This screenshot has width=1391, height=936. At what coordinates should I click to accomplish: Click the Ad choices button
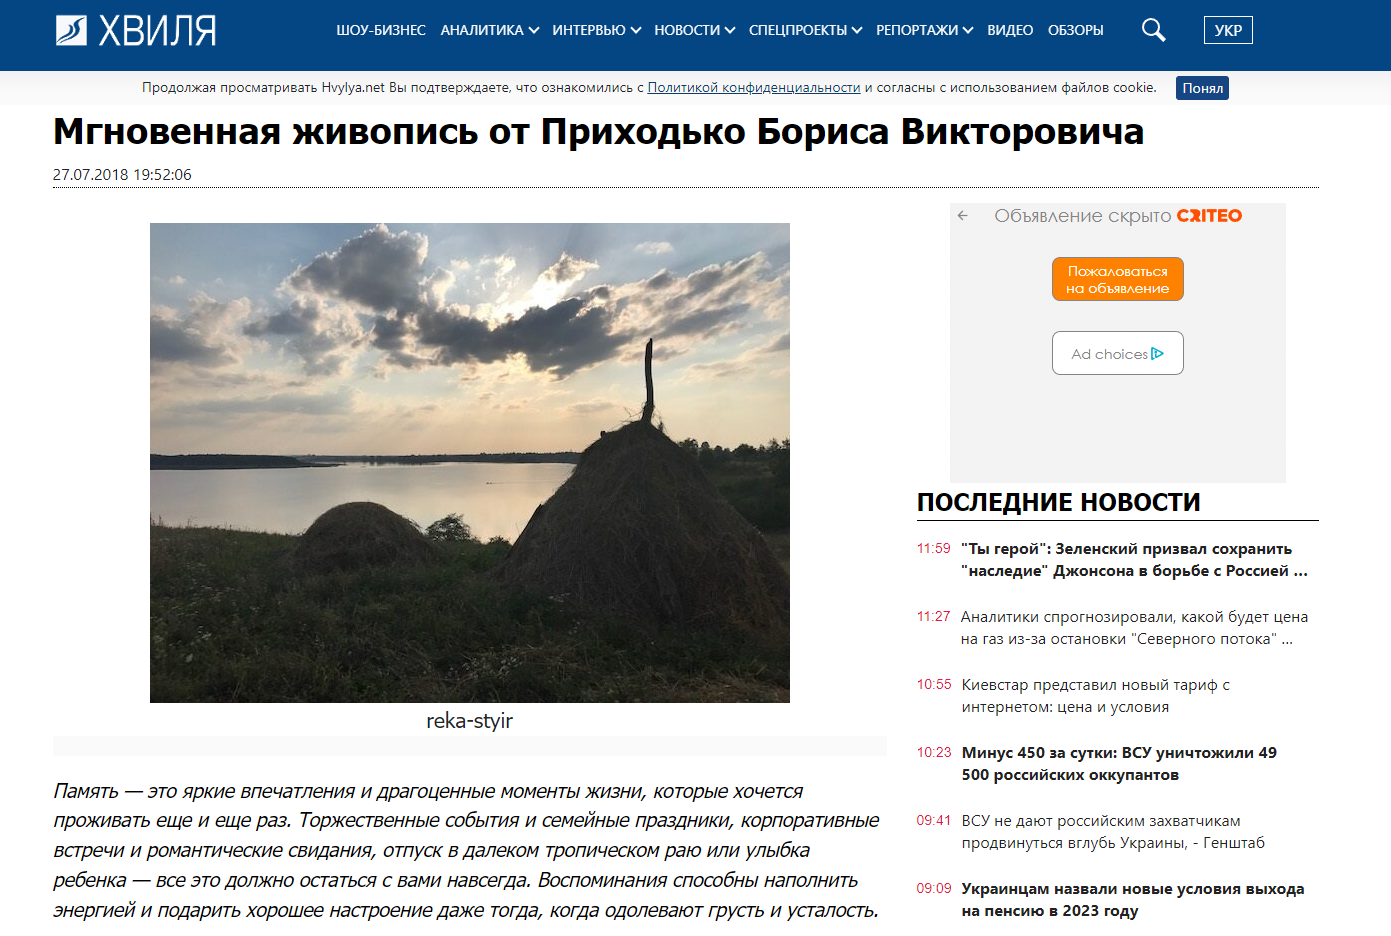pyautogui.click(x=1118, y=353)
